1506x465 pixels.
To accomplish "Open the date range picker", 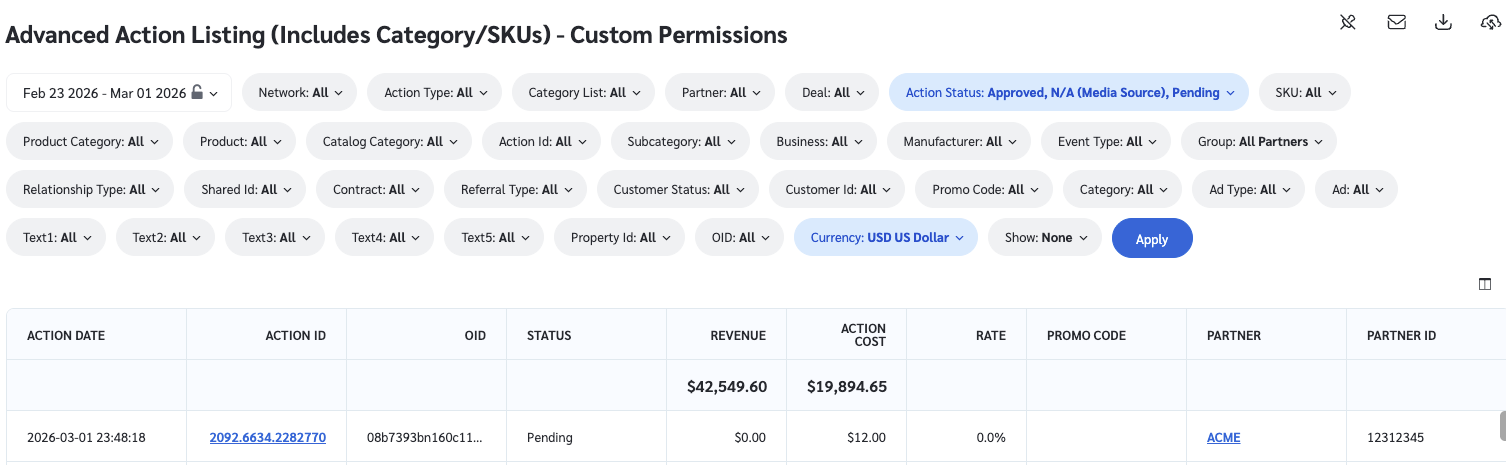I will tap(110, 93).
